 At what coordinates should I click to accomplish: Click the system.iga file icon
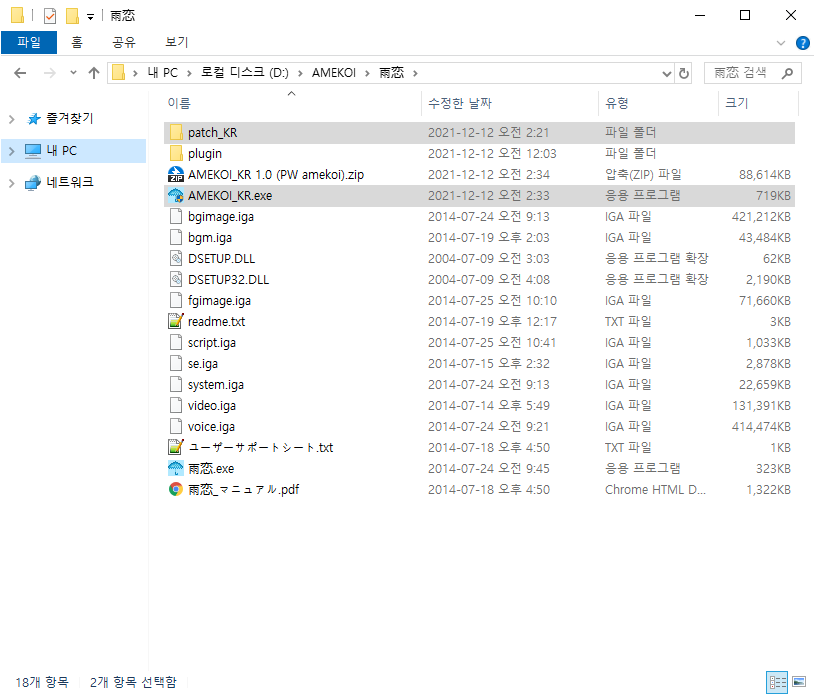click(176, 384)
